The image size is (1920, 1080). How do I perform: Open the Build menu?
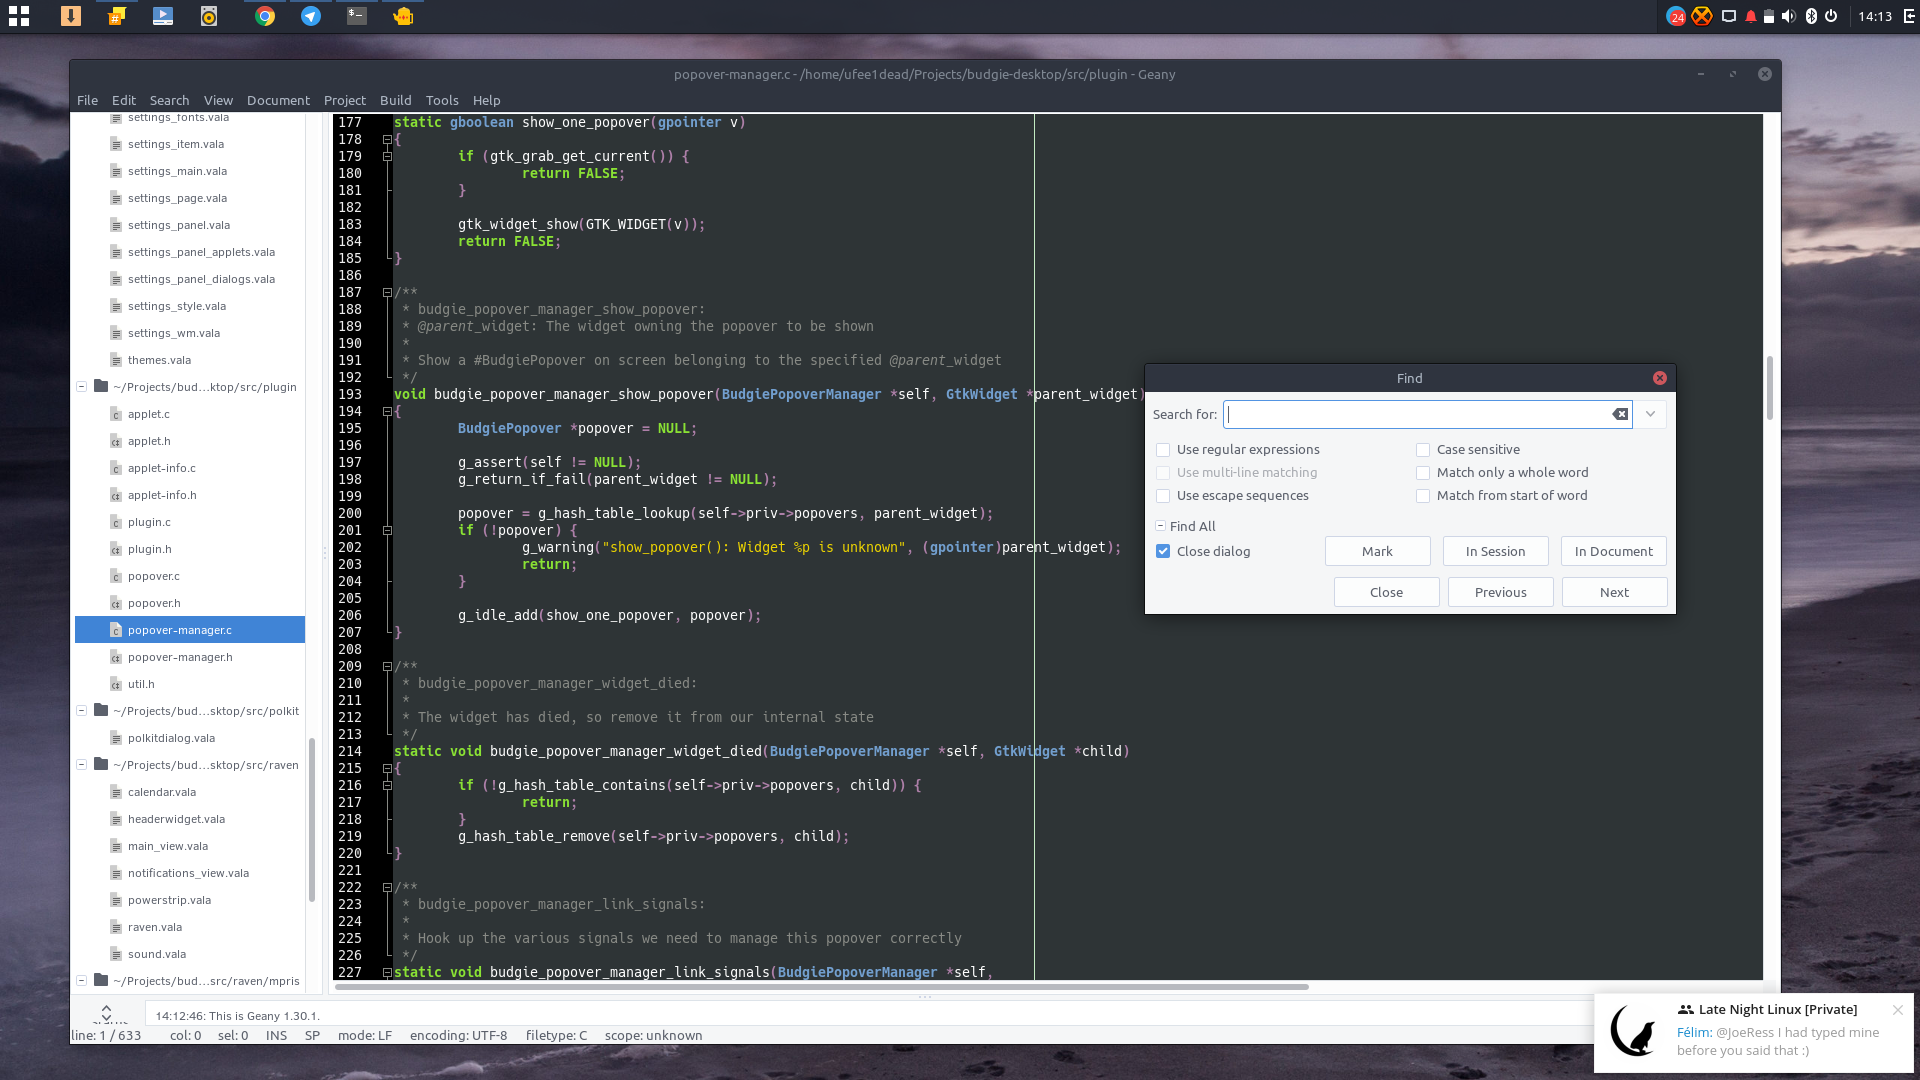(x=395, y=100)
